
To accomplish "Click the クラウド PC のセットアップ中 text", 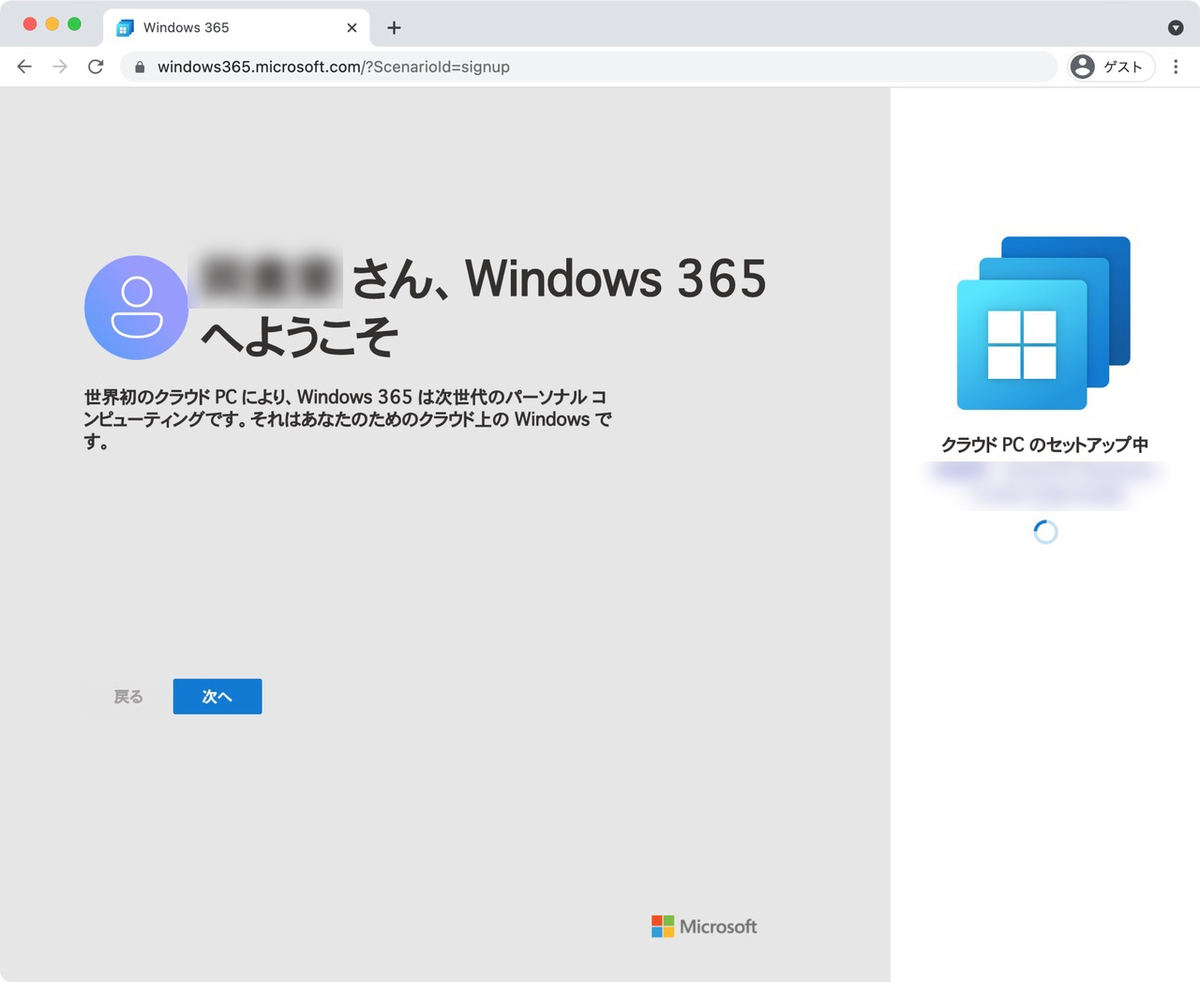I will coord(1045,445).
